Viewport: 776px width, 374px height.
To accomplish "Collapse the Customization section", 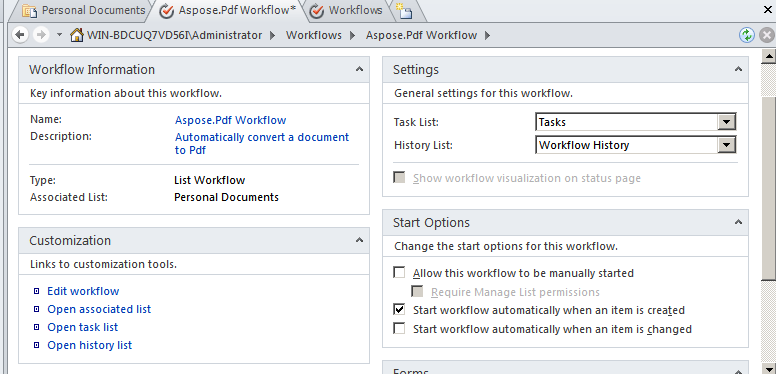I will coord(359,240).
